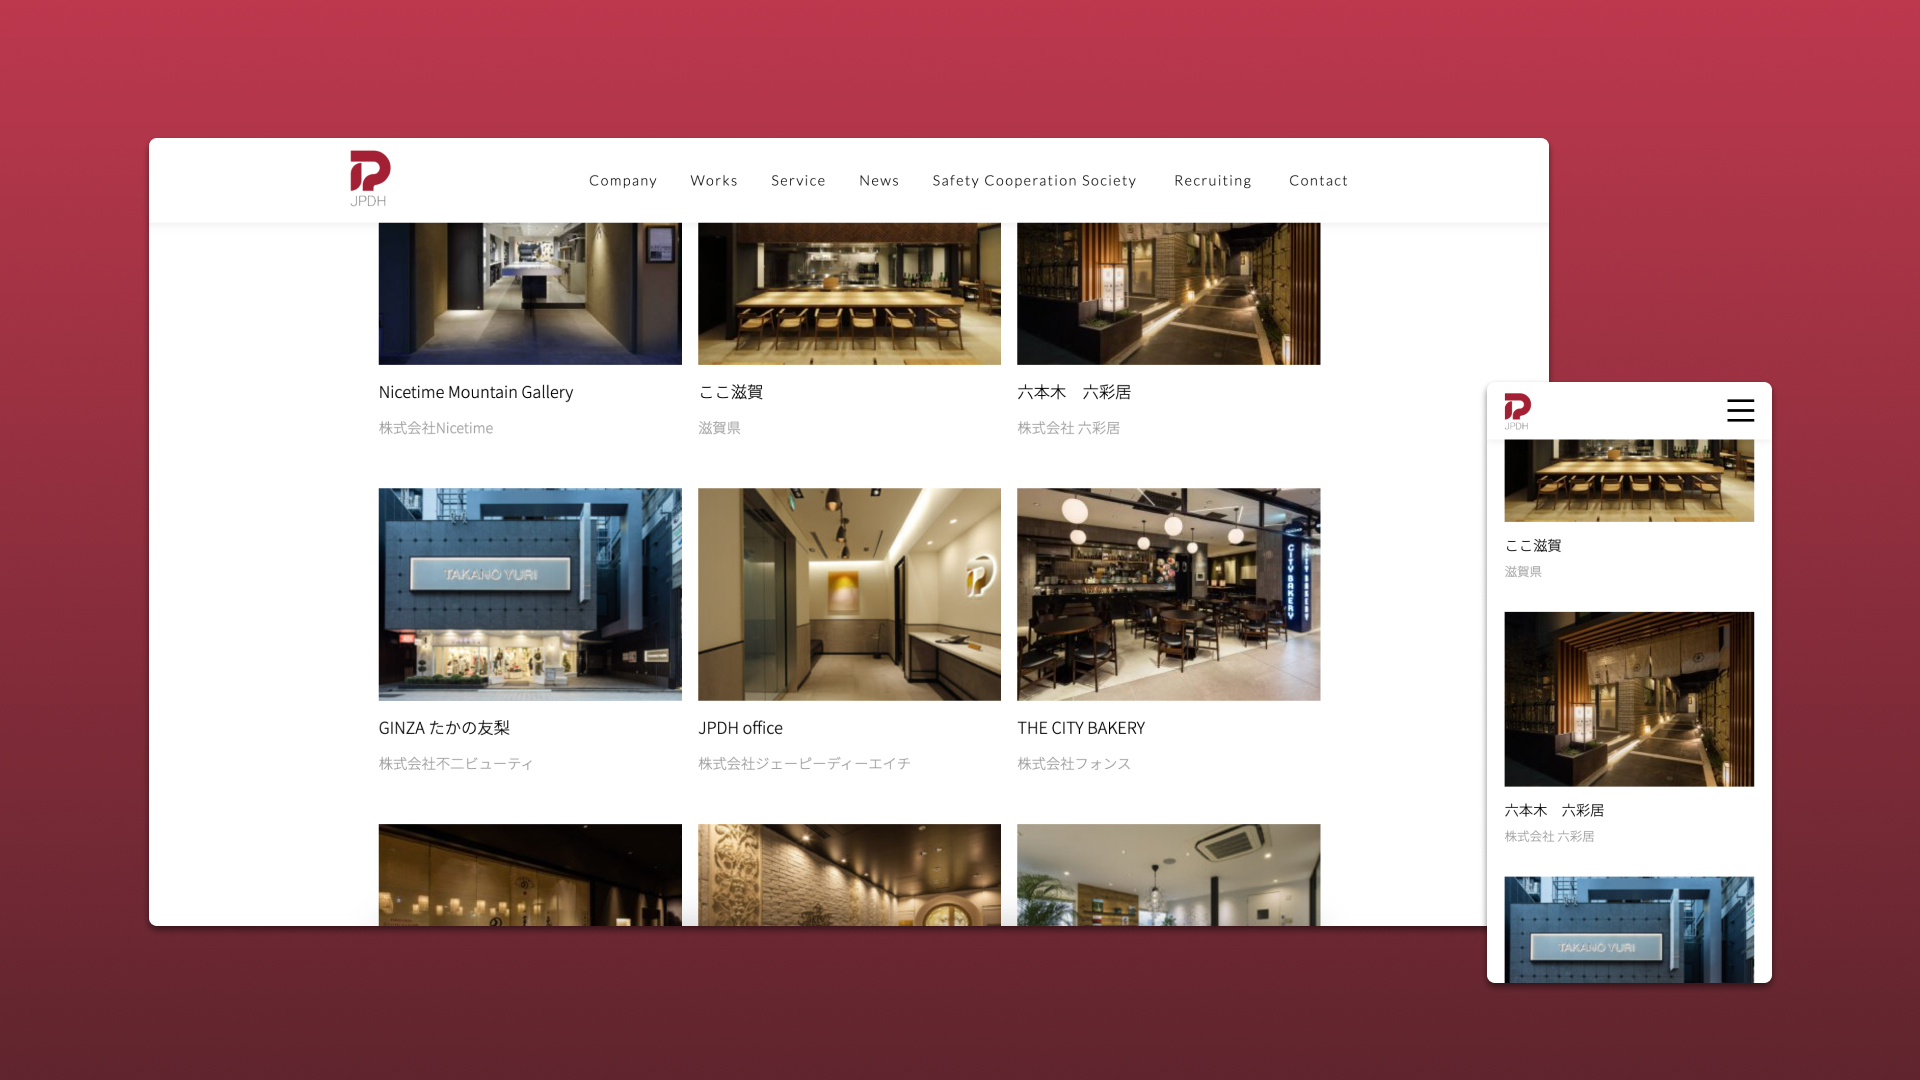Image resolution: width=1920 pixels, height=1080 pixels.
Task: Click THE CITY BAKERY title text
Action: pyautogui.click(x=1080, y=728)
